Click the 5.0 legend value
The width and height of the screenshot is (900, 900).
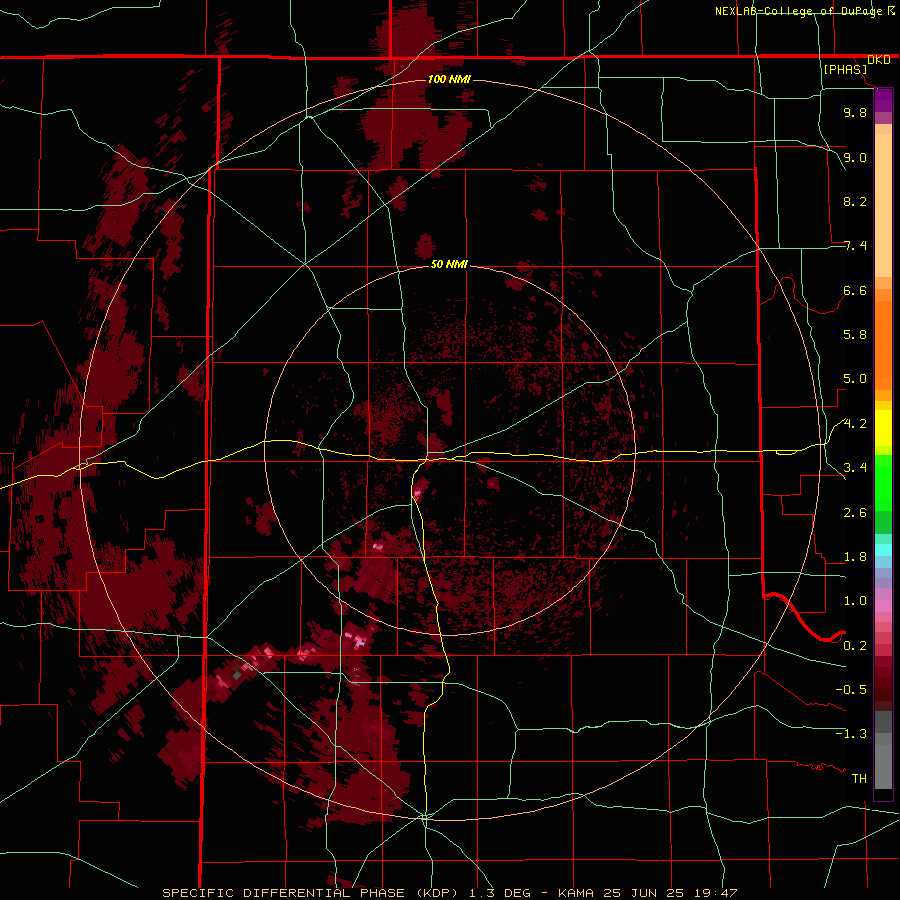point(855,379)
